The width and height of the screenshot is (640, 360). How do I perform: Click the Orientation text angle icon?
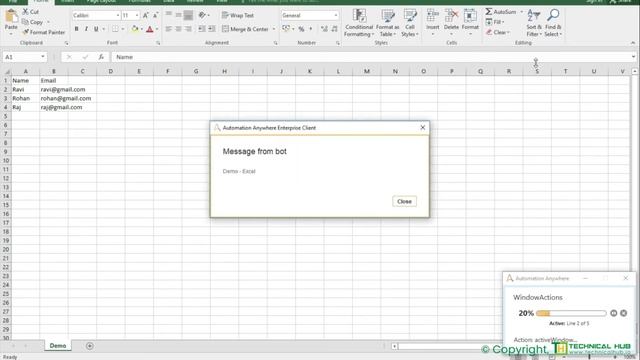(202, 15)
